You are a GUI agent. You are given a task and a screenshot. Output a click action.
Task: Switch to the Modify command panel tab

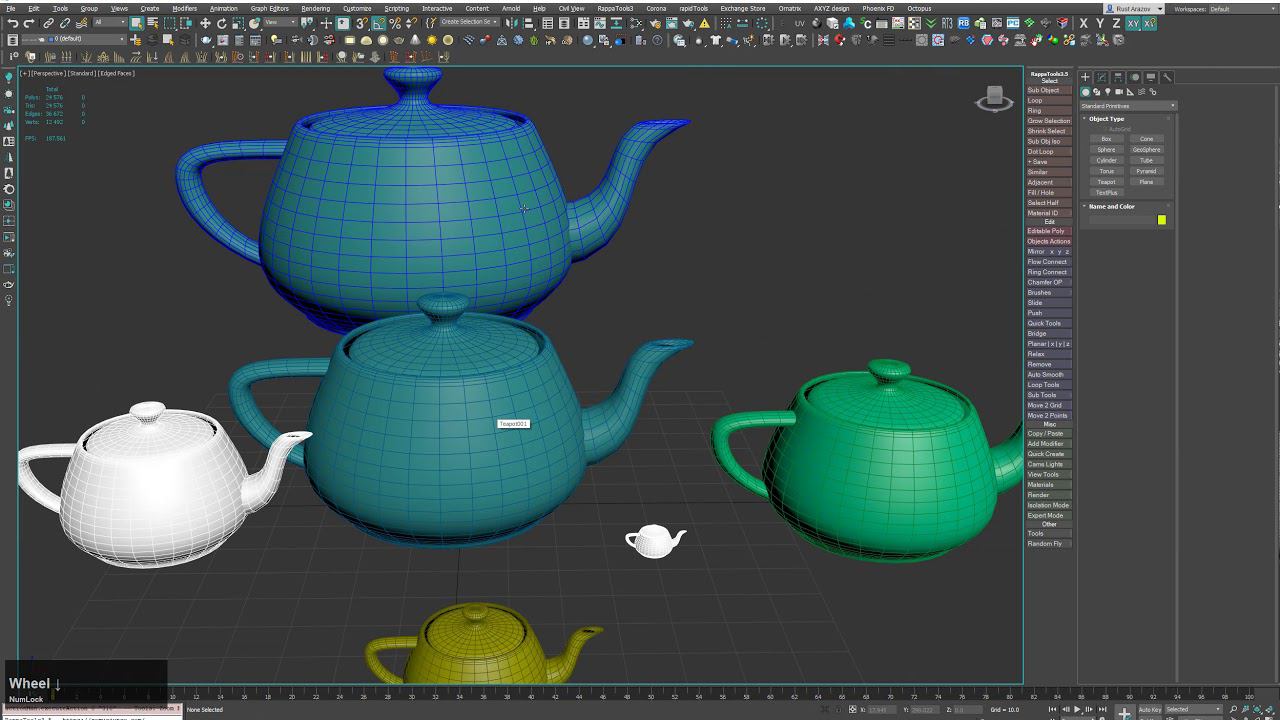click(1101, 77)
